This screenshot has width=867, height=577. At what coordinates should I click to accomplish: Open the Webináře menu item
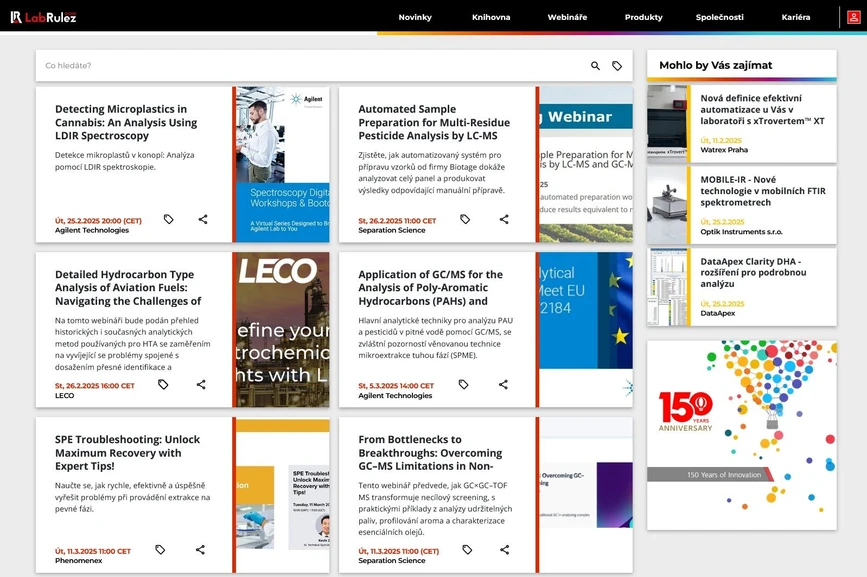click(566, 17)
